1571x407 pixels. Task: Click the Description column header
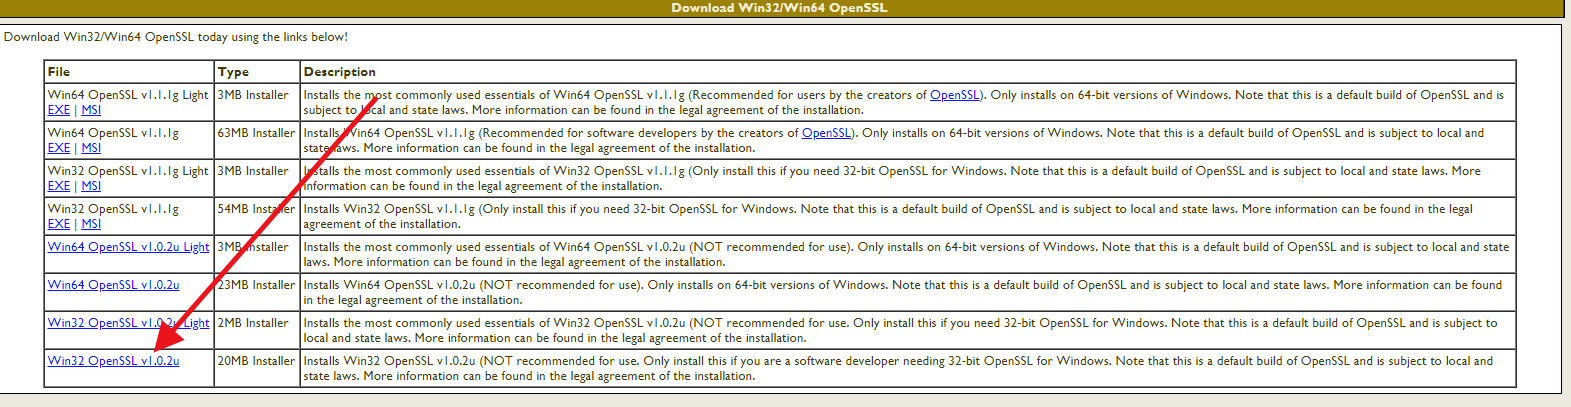pyautogui.click(x=908, y=72)
